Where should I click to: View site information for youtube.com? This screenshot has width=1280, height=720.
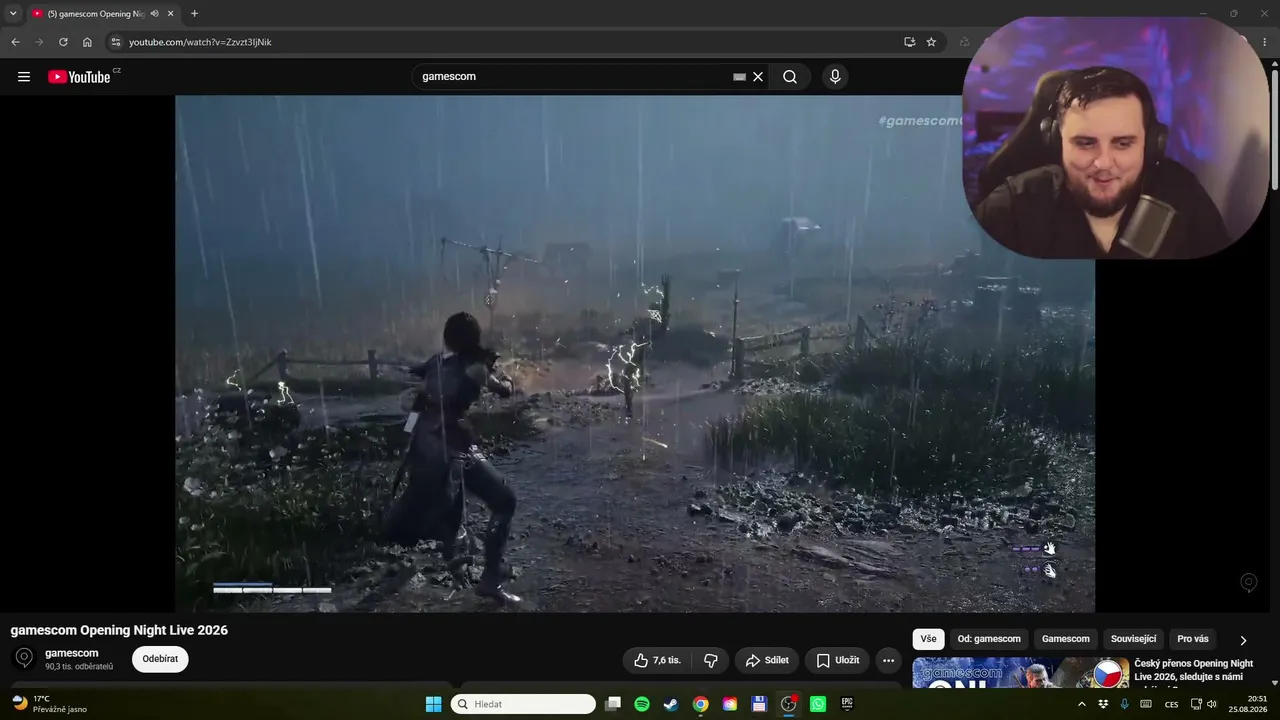click(116, 42)
